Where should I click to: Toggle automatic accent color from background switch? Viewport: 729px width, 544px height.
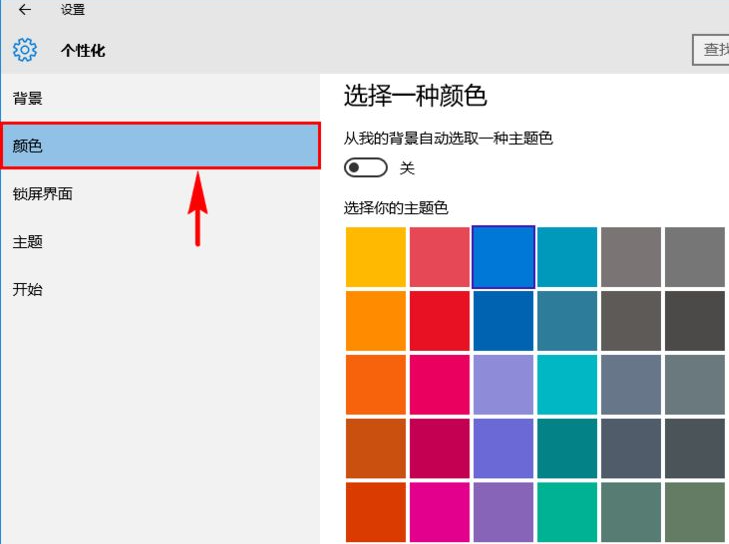pos(365,167)
